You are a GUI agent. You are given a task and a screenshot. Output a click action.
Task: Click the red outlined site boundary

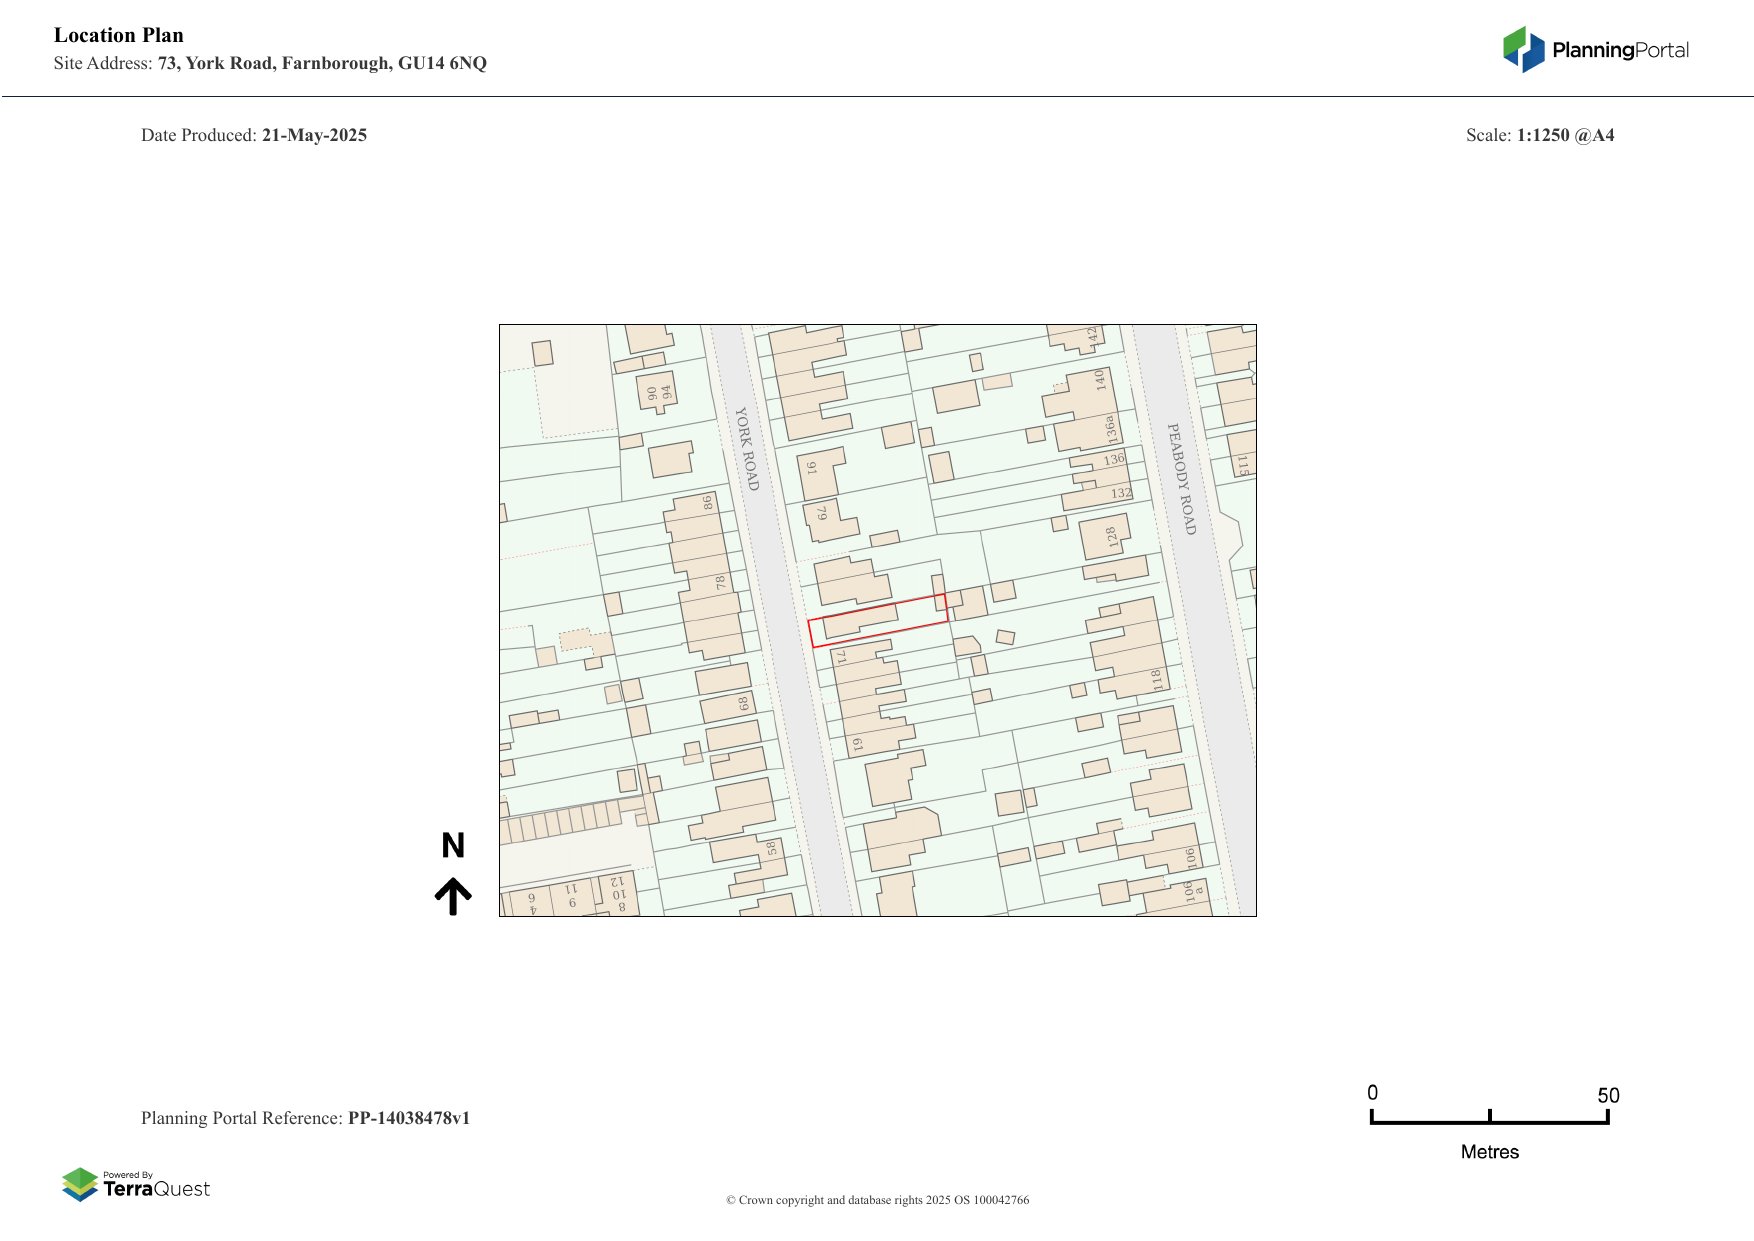tap(878, 621)
